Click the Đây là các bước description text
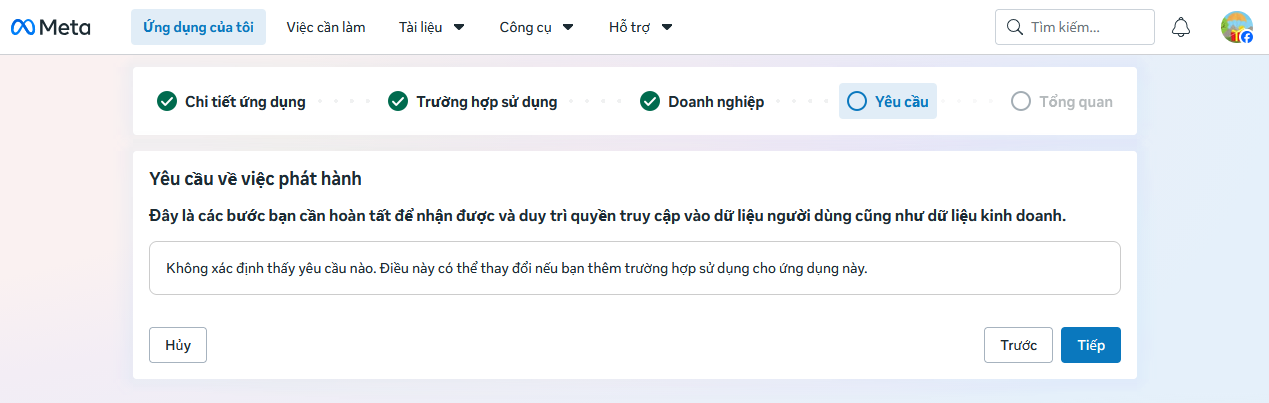This screenshot has width=1269, height=403. tap(607, 215)
